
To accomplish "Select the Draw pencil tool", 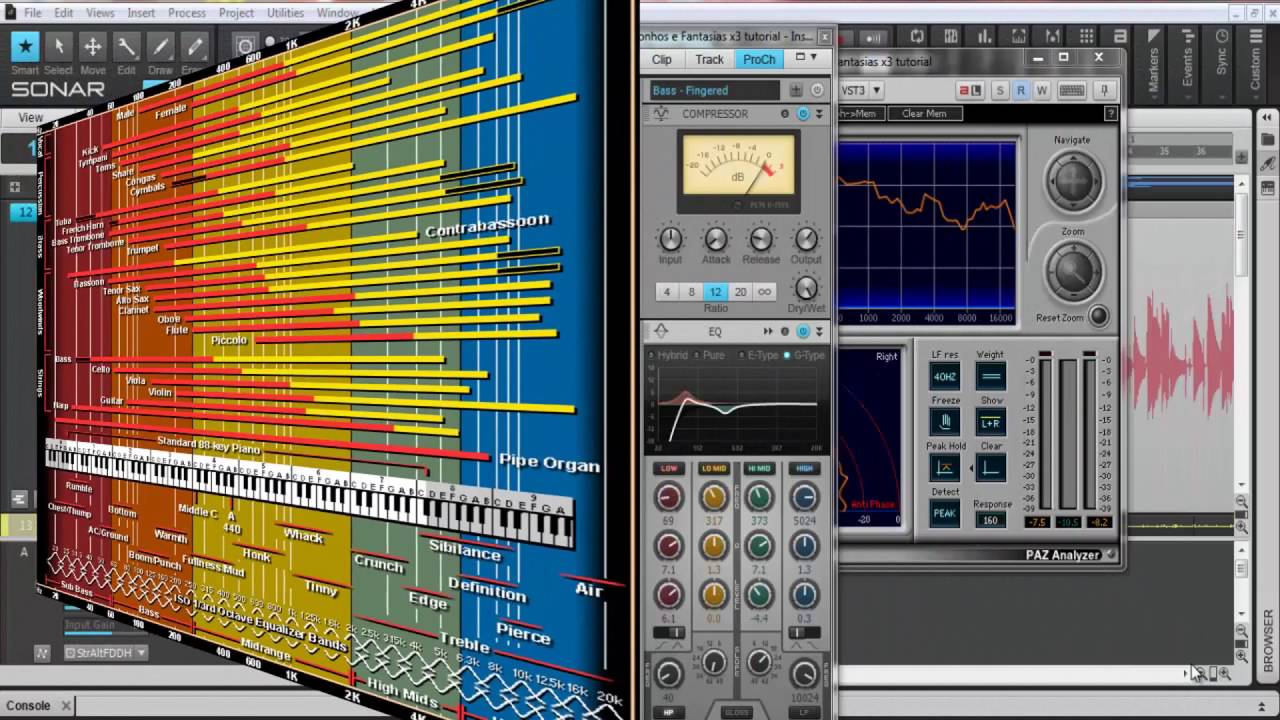I will [x=160, y=46].
